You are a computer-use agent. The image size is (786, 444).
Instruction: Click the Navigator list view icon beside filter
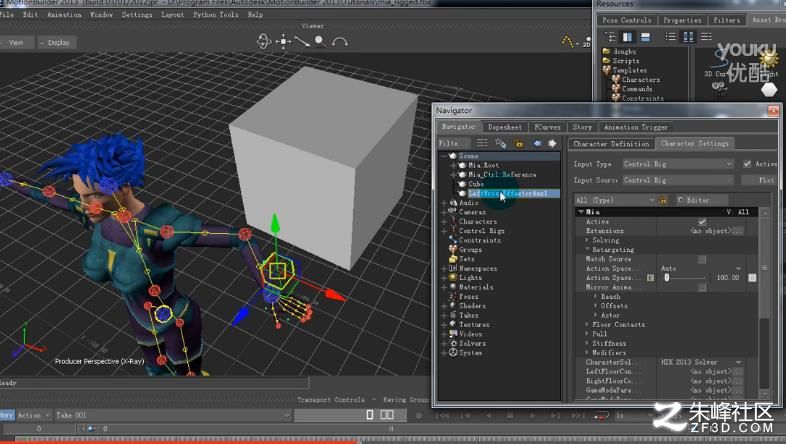[x=482, y=143]
